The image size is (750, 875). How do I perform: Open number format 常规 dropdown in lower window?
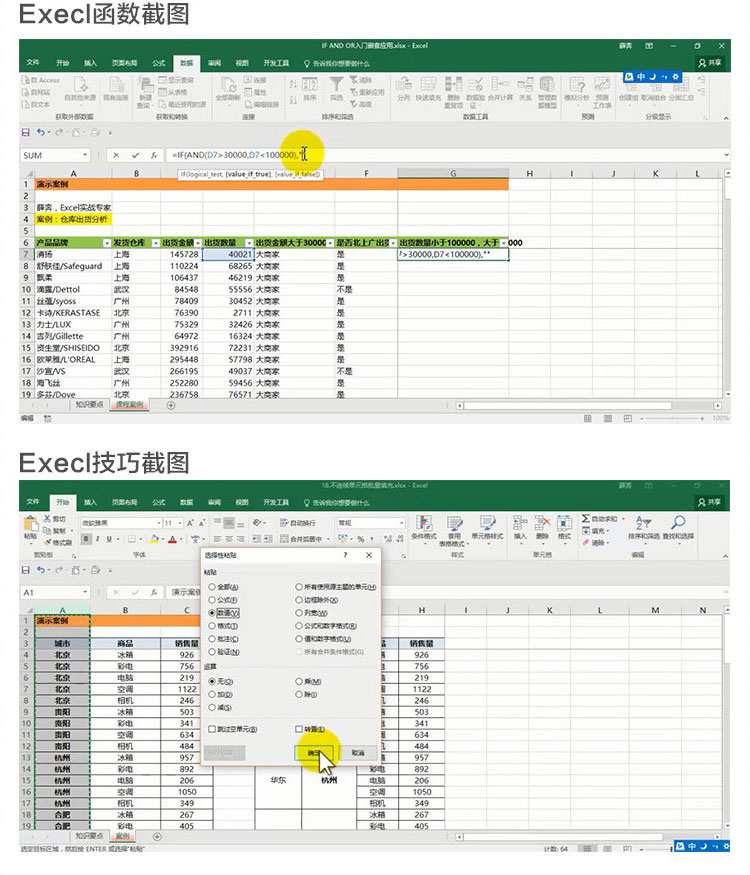click(x=401, y=523)
